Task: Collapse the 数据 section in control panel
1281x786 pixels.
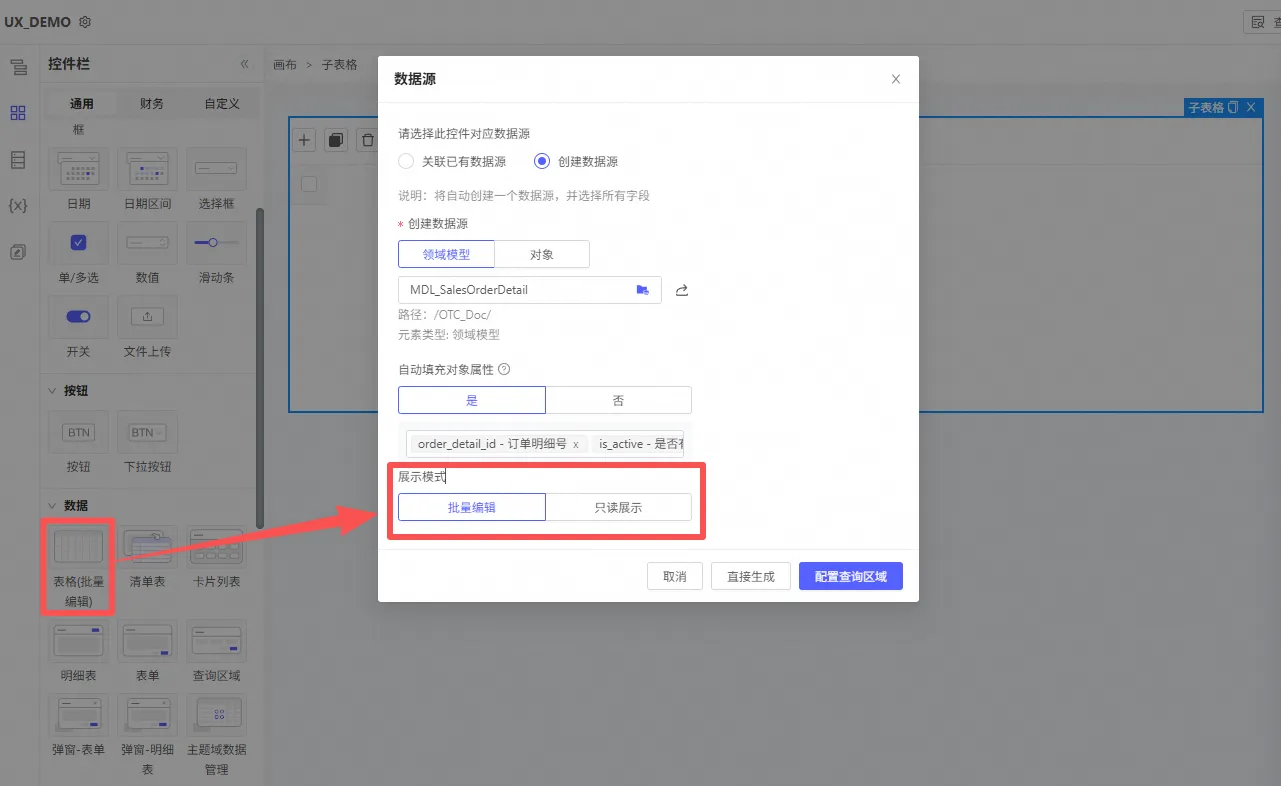Action: pyautogui.click(x=52, y=506)
